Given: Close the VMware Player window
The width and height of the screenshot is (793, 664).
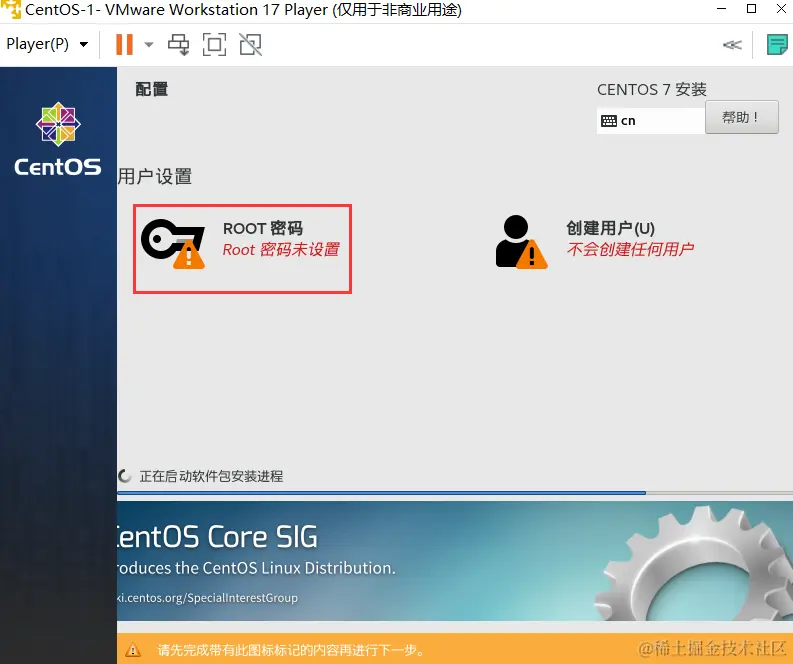Looking at the screenshot, I should click(x=781, y=9).
